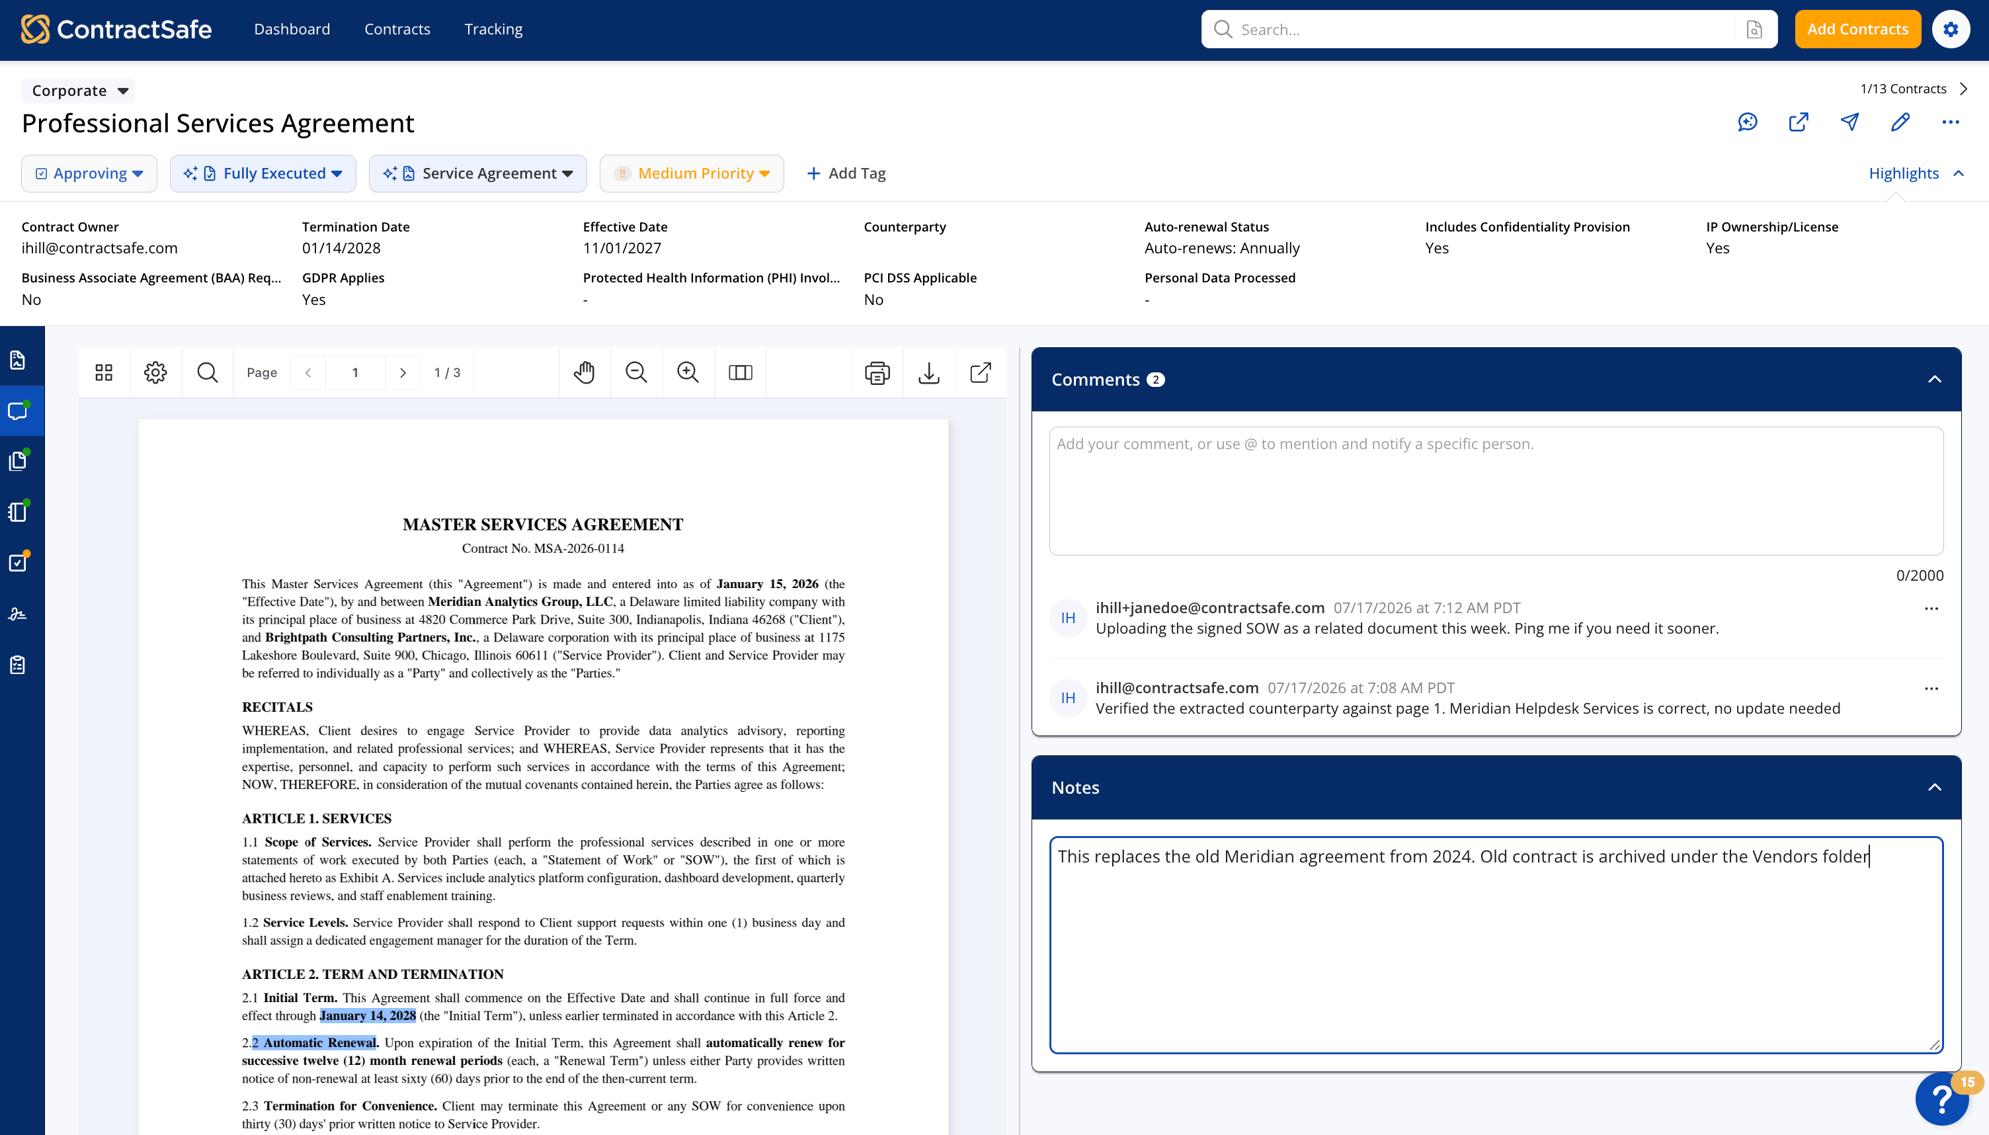Open document in new window from viewer toolbar
This screenshot has height=1135, width=1989.
981,372
